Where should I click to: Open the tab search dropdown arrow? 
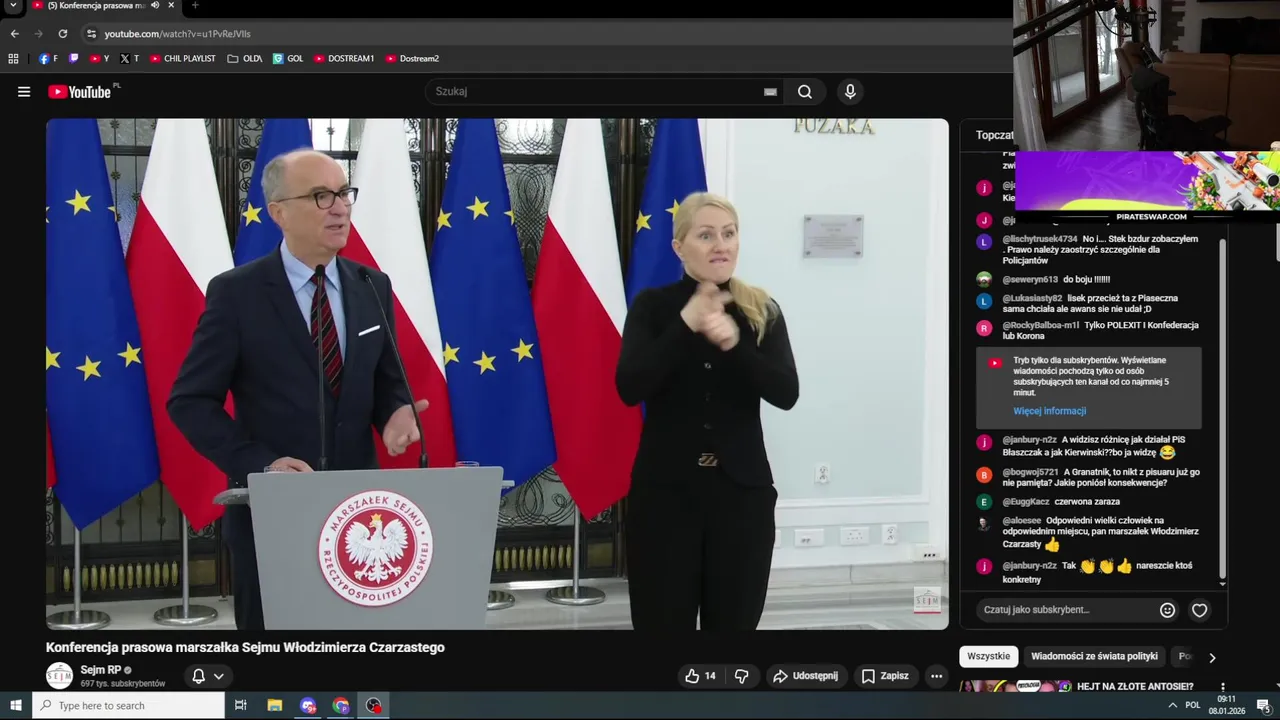pos(13,6)
